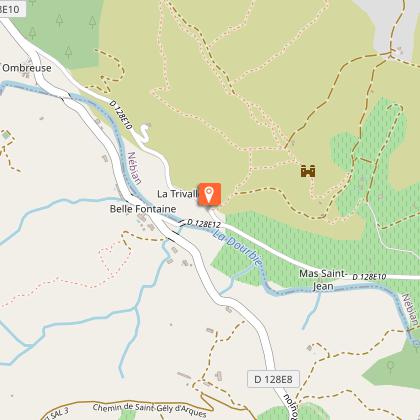Click the La Trivalle place label

178,194
